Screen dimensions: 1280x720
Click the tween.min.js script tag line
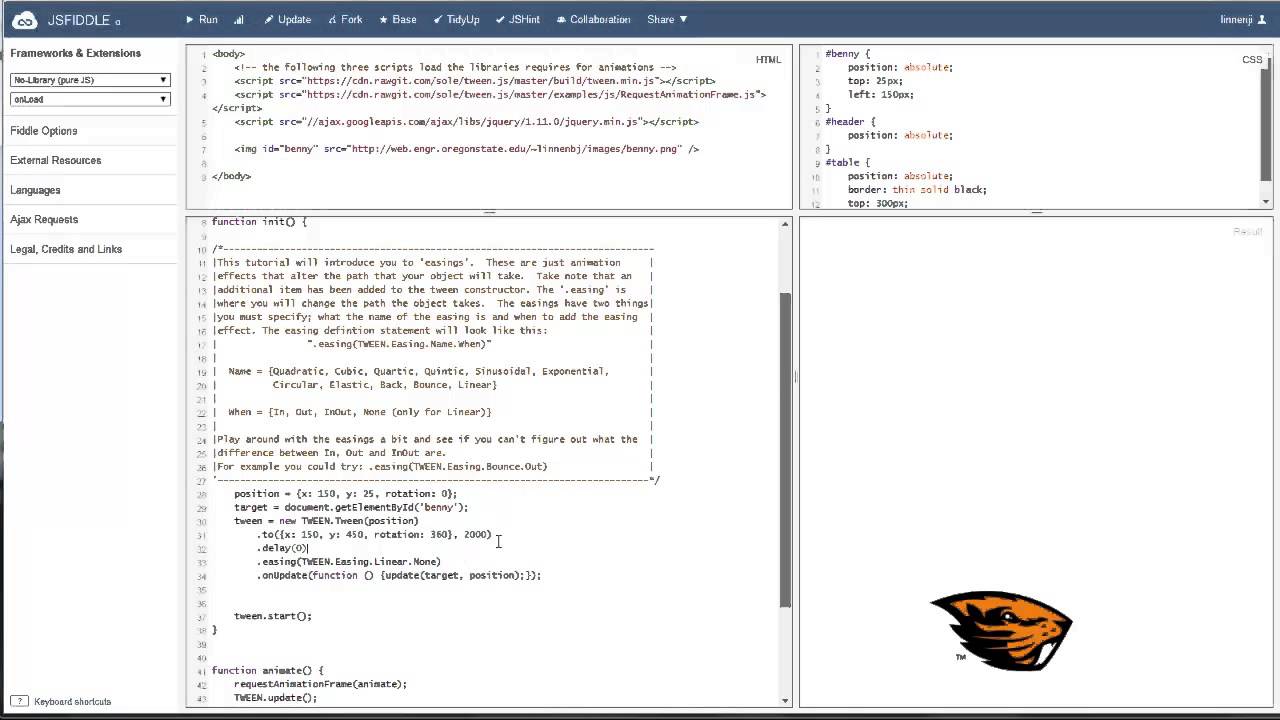475,81
